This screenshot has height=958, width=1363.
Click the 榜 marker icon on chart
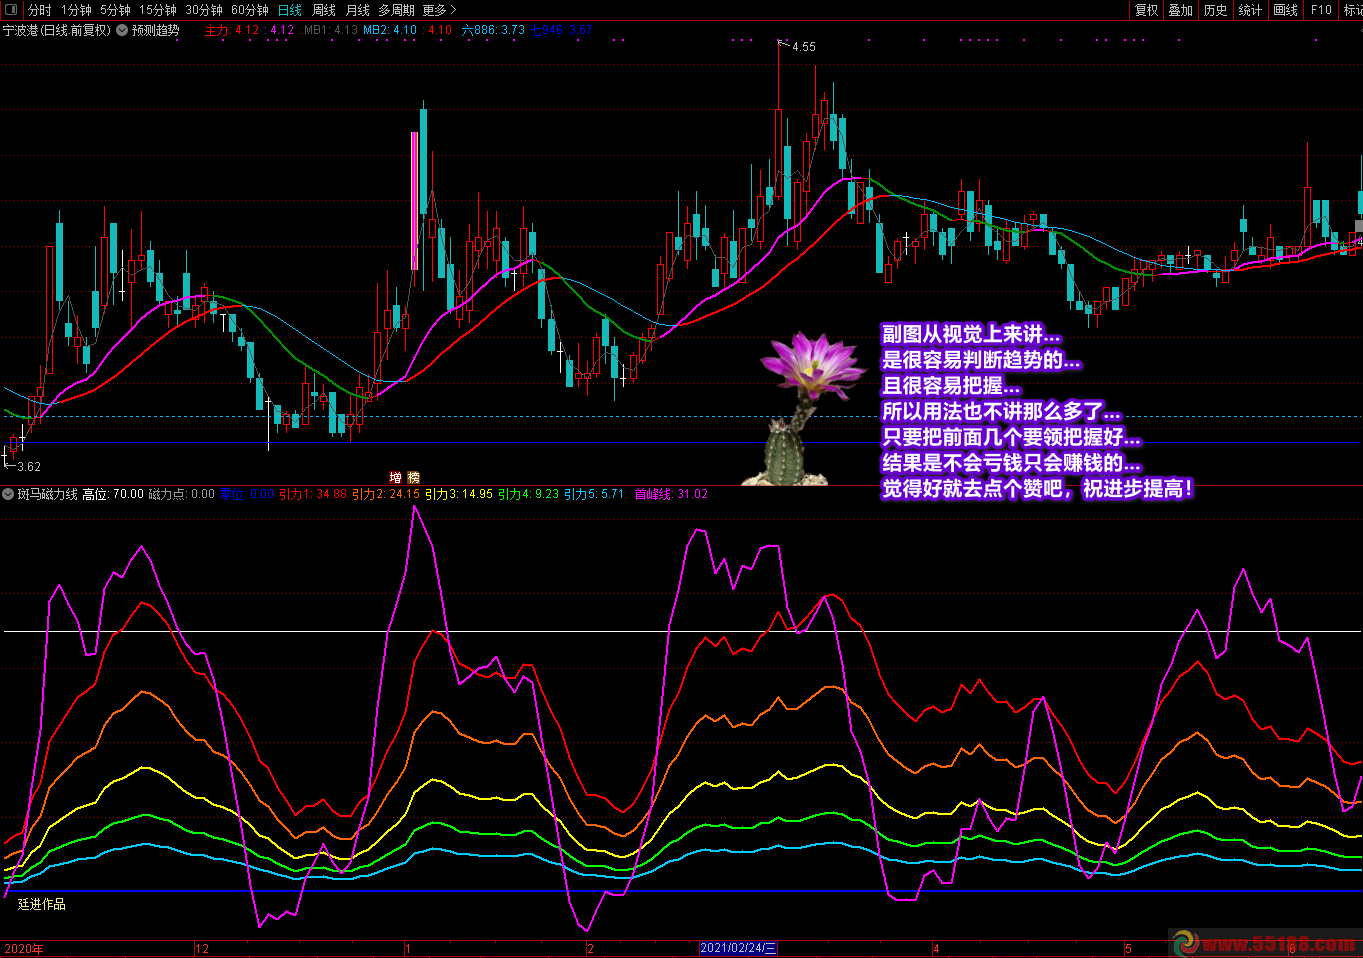(x=413, y=478)
